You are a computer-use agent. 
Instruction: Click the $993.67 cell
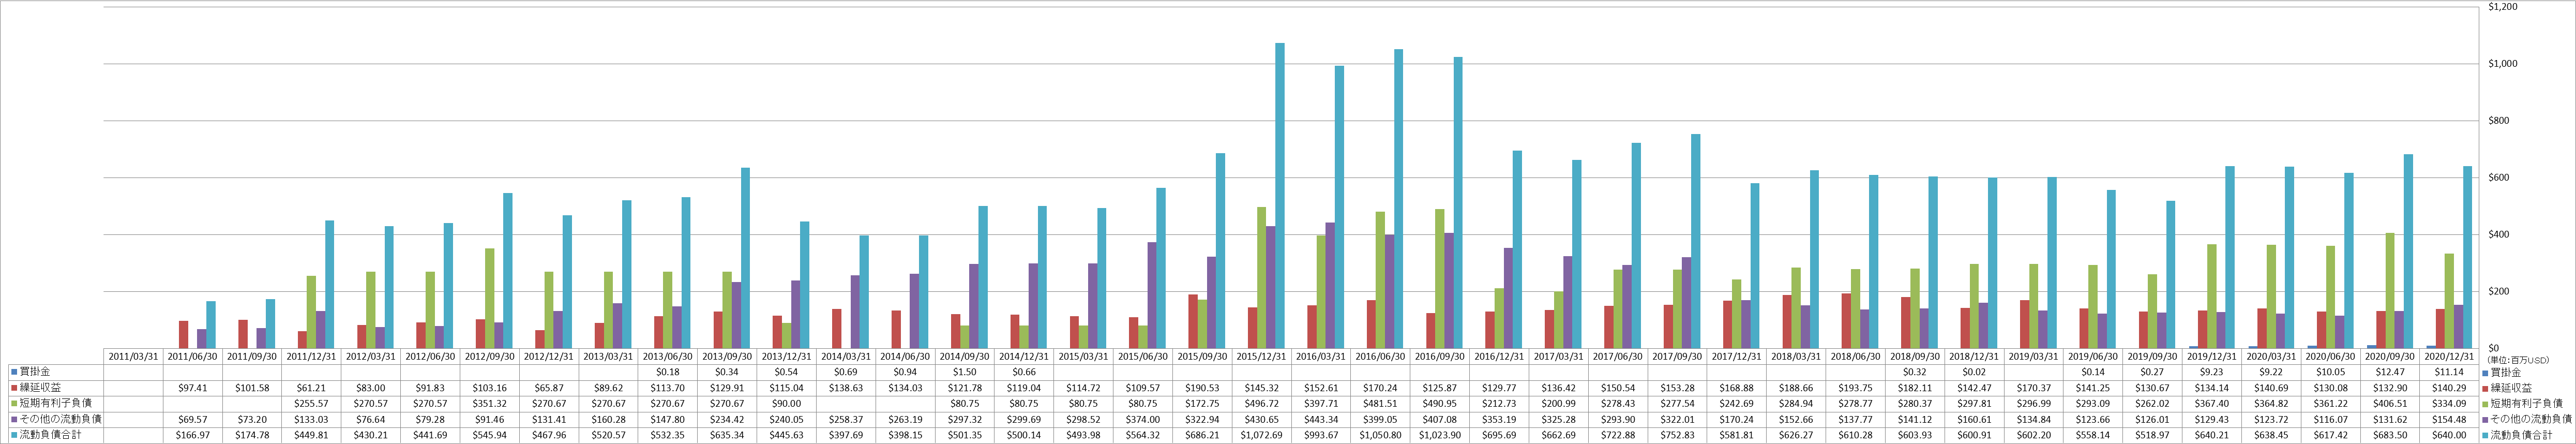pos(1322,435)
